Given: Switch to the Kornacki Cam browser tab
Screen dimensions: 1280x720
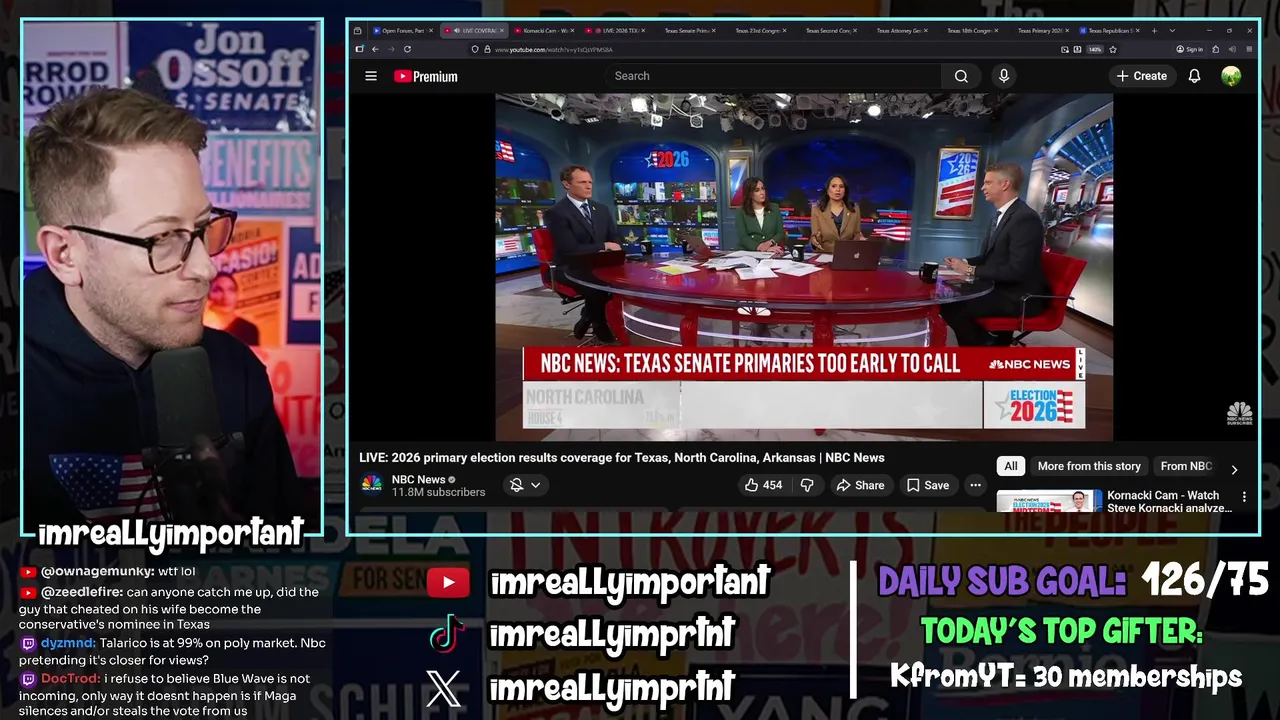Looking at the screenshot, I should [x=545, y=31].
